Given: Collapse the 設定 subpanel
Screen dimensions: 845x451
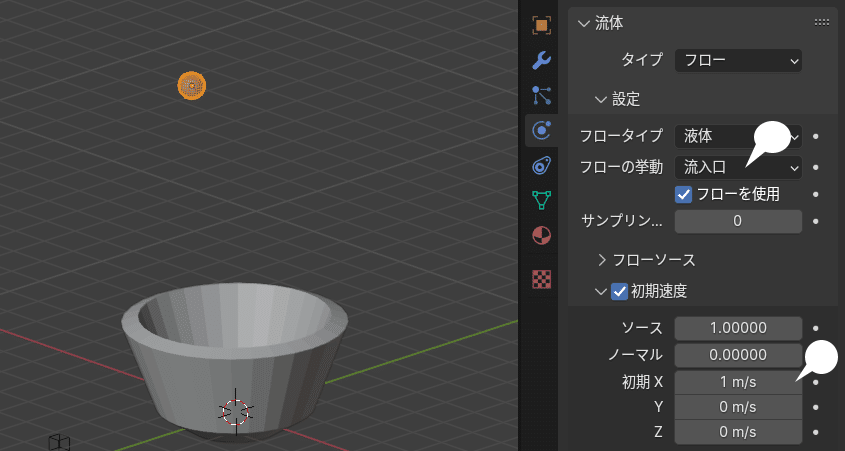Looking at the screenshot, I should coord(600,99).
